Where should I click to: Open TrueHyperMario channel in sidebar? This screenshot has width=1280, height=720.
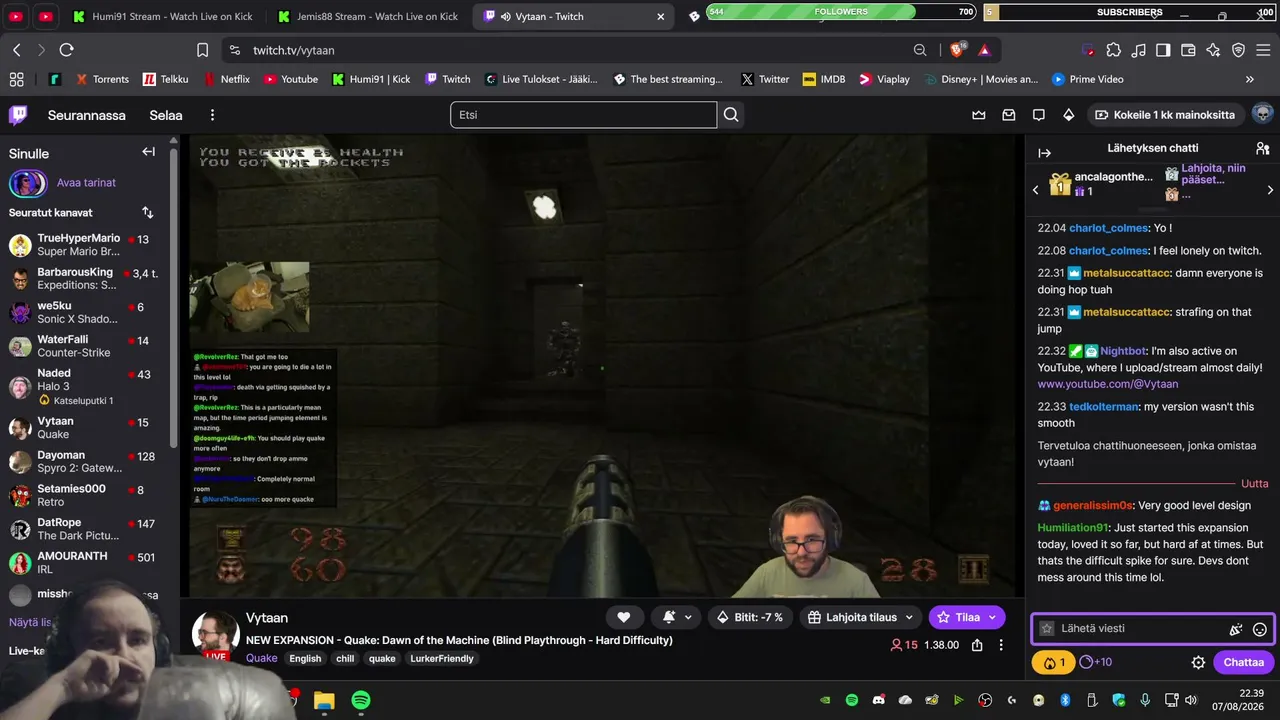[88, 245]
